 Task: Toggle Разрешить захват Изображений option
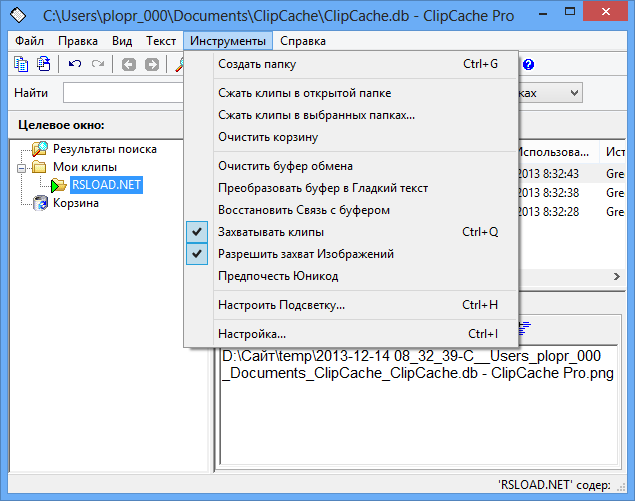point(351,254)
